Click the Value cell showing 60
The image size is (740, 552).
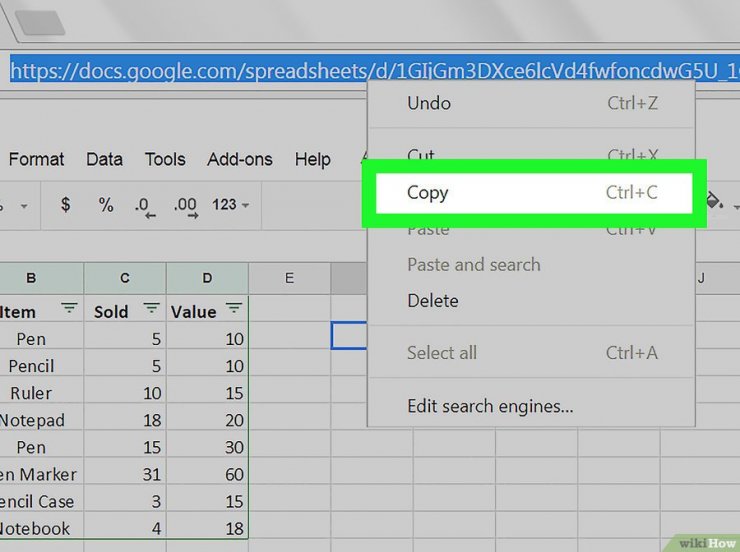pyautogui.click(x=207, y=474)
